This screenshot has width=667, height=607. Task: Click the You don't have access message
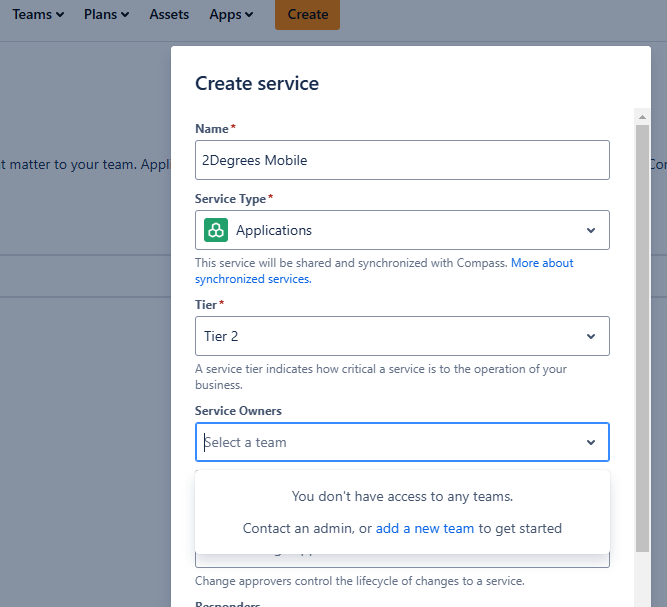click(402, 496)
